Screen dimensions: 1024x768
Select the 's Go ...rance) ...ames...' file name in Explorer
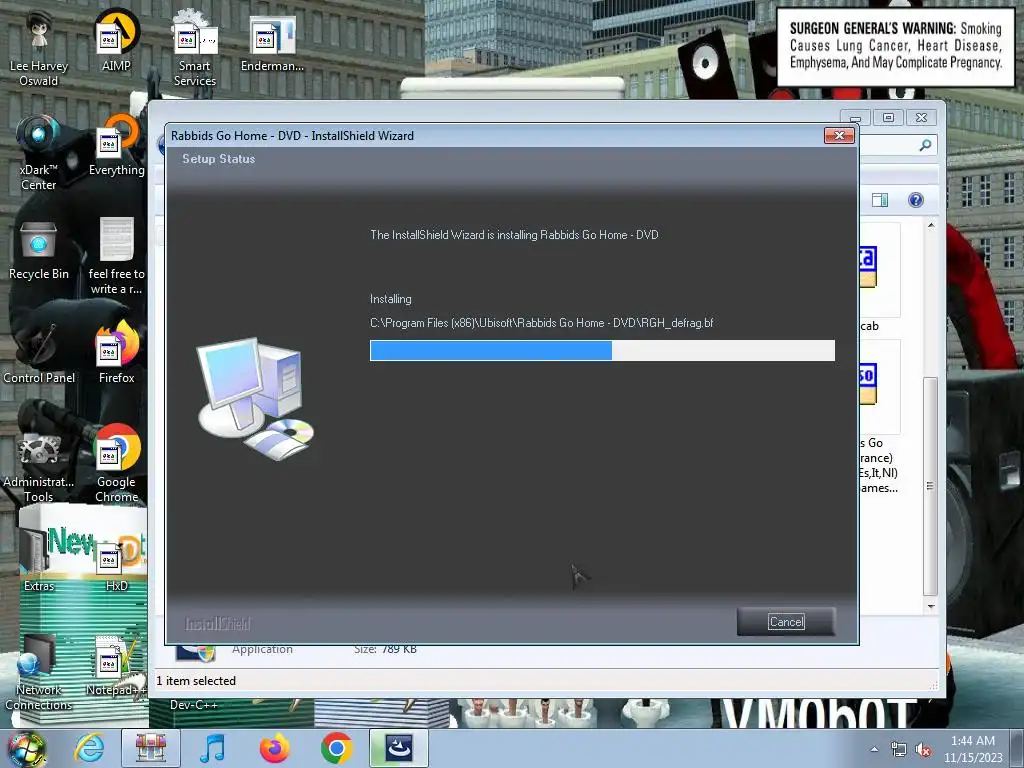[x=879, y=465]
